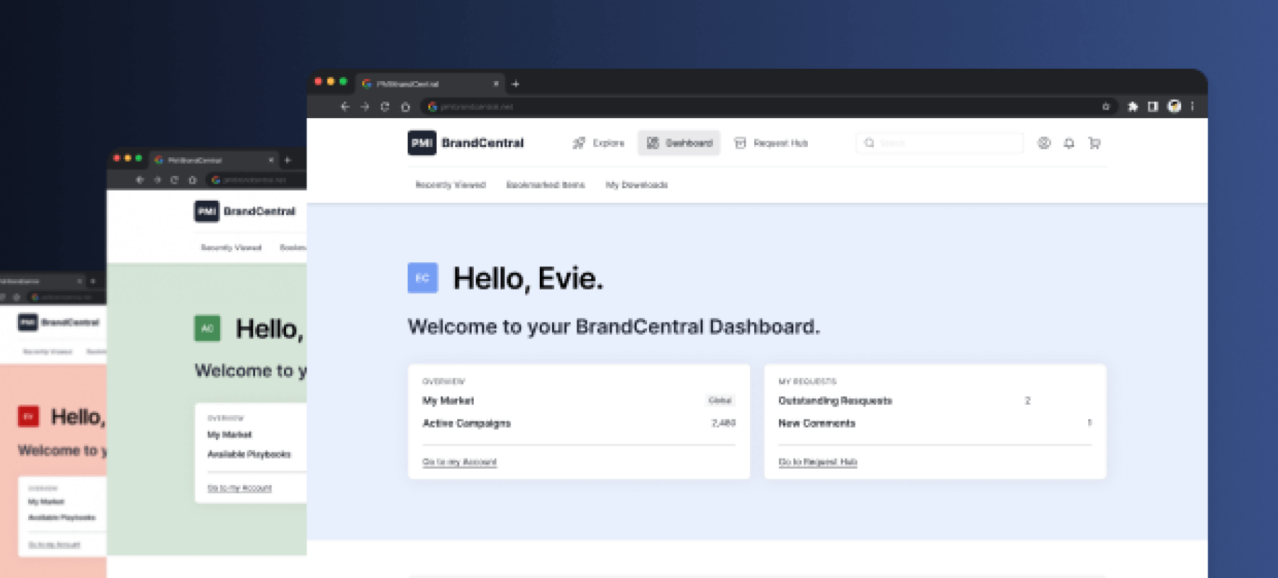This screenshot has height=578, width=1278.
Task: Reload the page in the front browser window
Action: point(385,106)
